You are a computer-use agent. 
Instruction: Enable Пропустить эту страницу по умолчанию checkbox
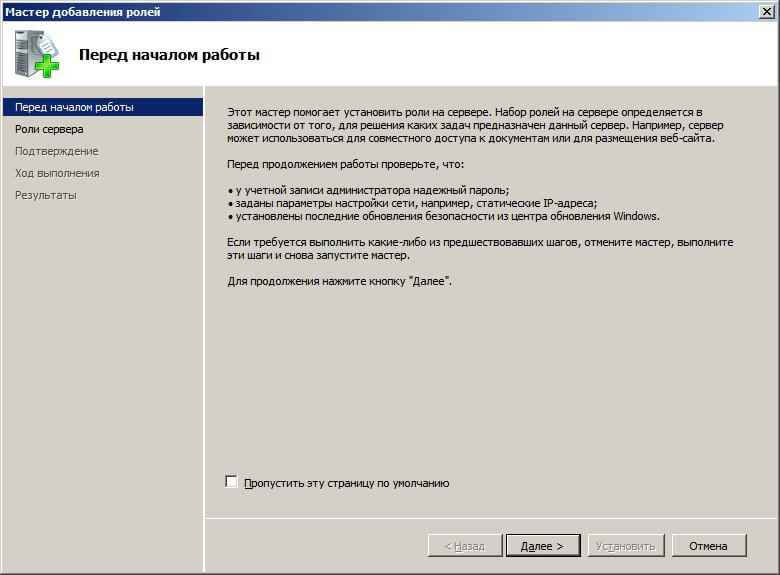pos(231,481)
